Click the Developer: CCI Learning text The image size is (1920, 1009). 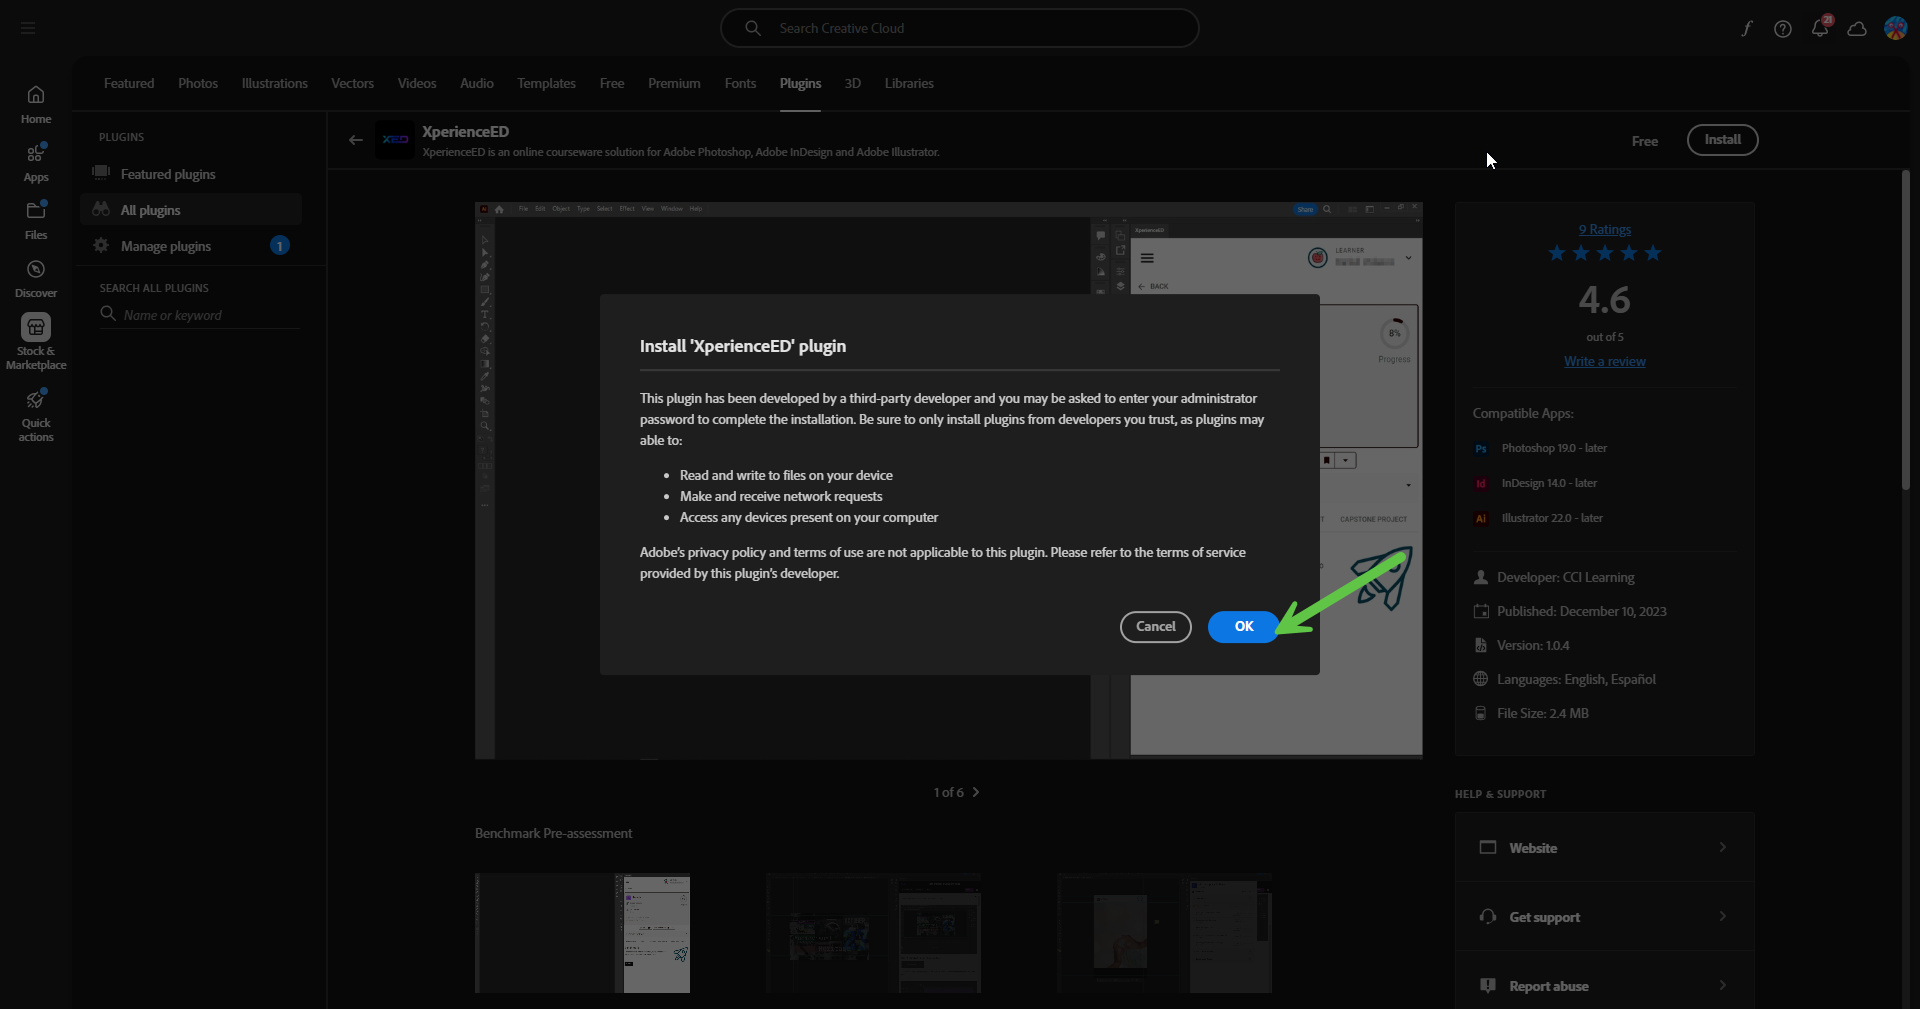(x=1565, y=578)
